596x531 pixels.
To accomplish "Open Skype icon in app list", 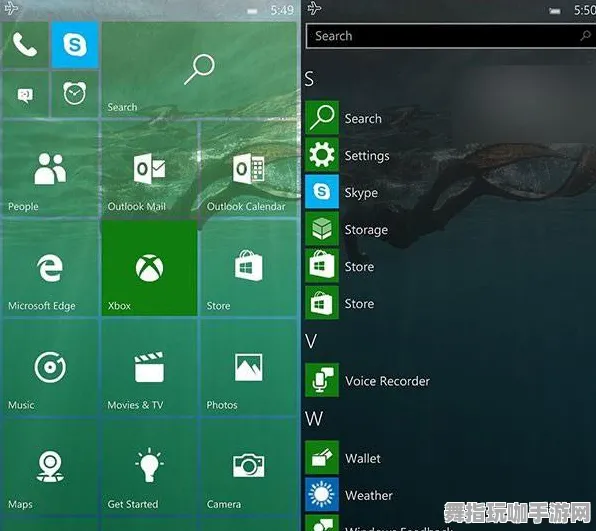I will tap(322, 192).
